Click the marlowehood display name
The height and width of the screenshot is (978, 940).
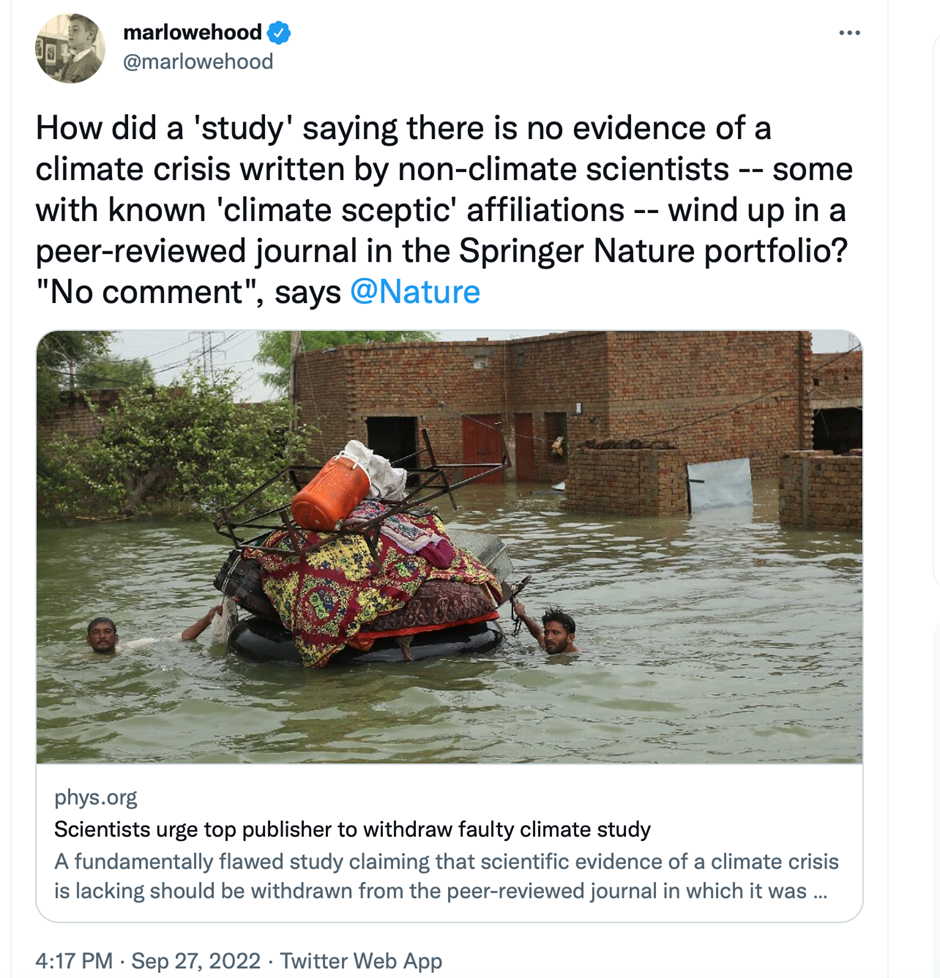coord(192,33)
